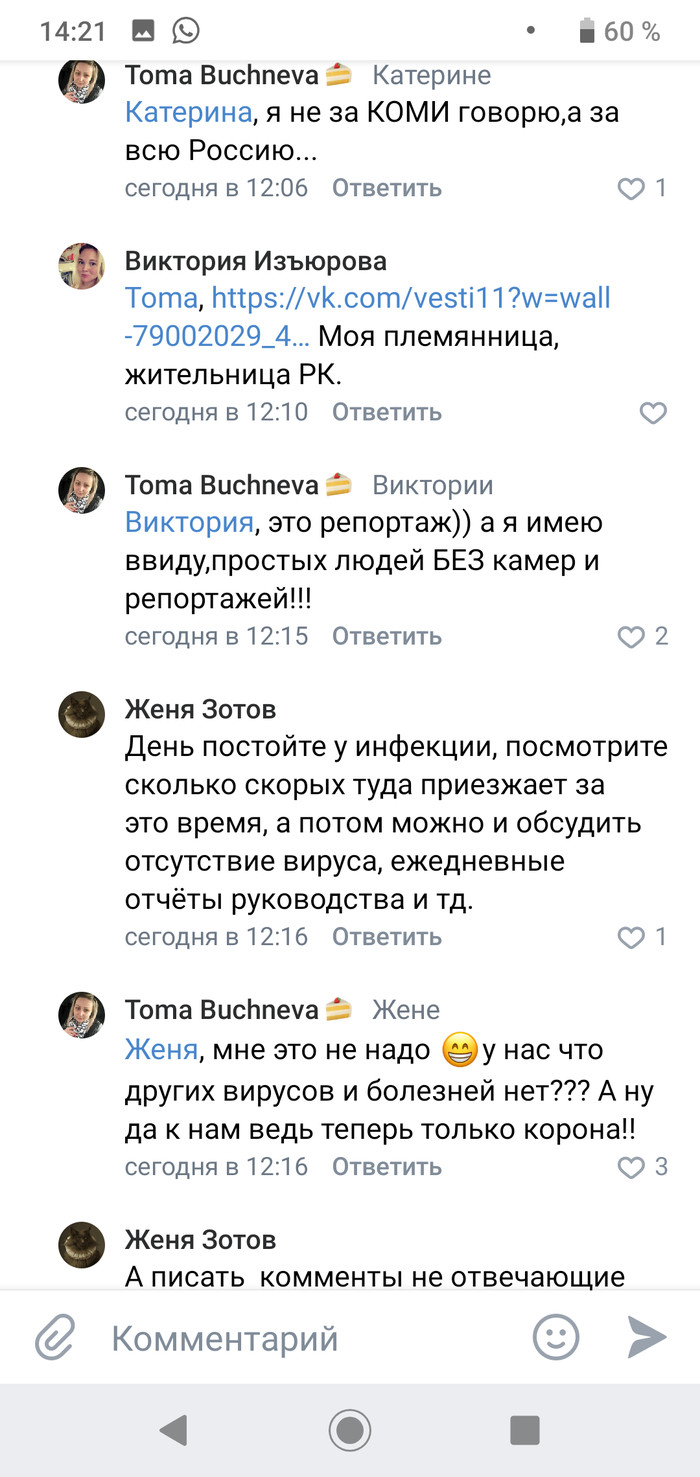
Task: Open Виктория Изъюрова's profile avatar
Action: 82,266
